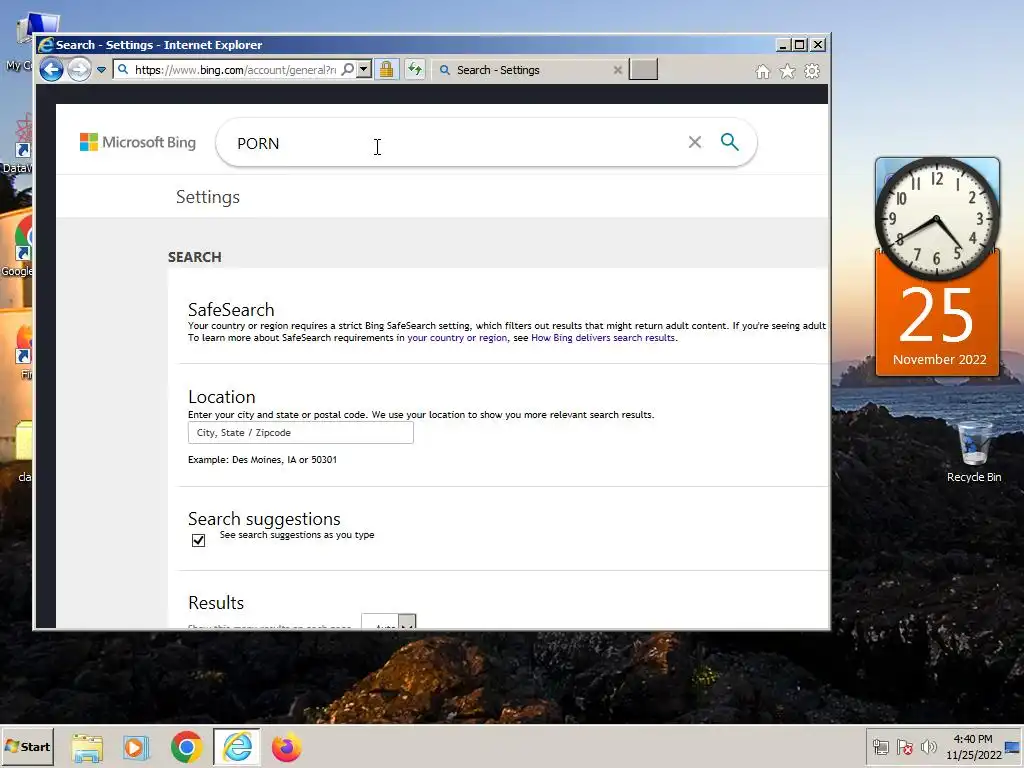Screen dimensions: 1024x768
Task: Open Windows Explorer from the taskbar
Action: point(87,747)
